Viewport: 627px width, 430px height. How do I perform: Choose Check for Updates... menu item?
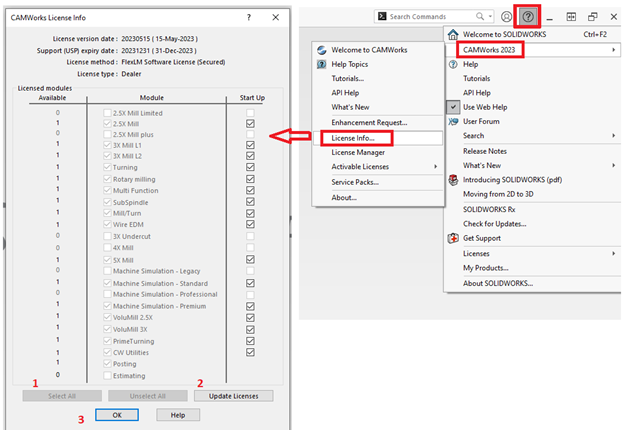pyautogui.click(x=532, y=224)
